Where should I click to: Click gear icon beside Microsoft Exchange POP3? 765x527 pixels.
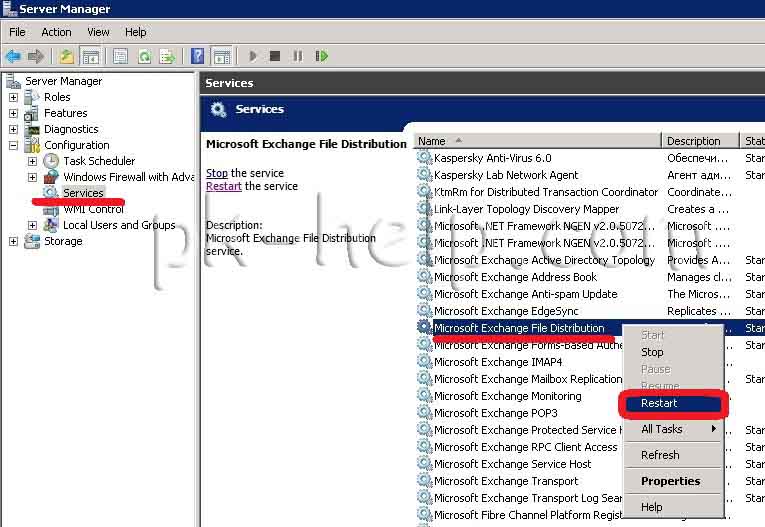point(424,412)
